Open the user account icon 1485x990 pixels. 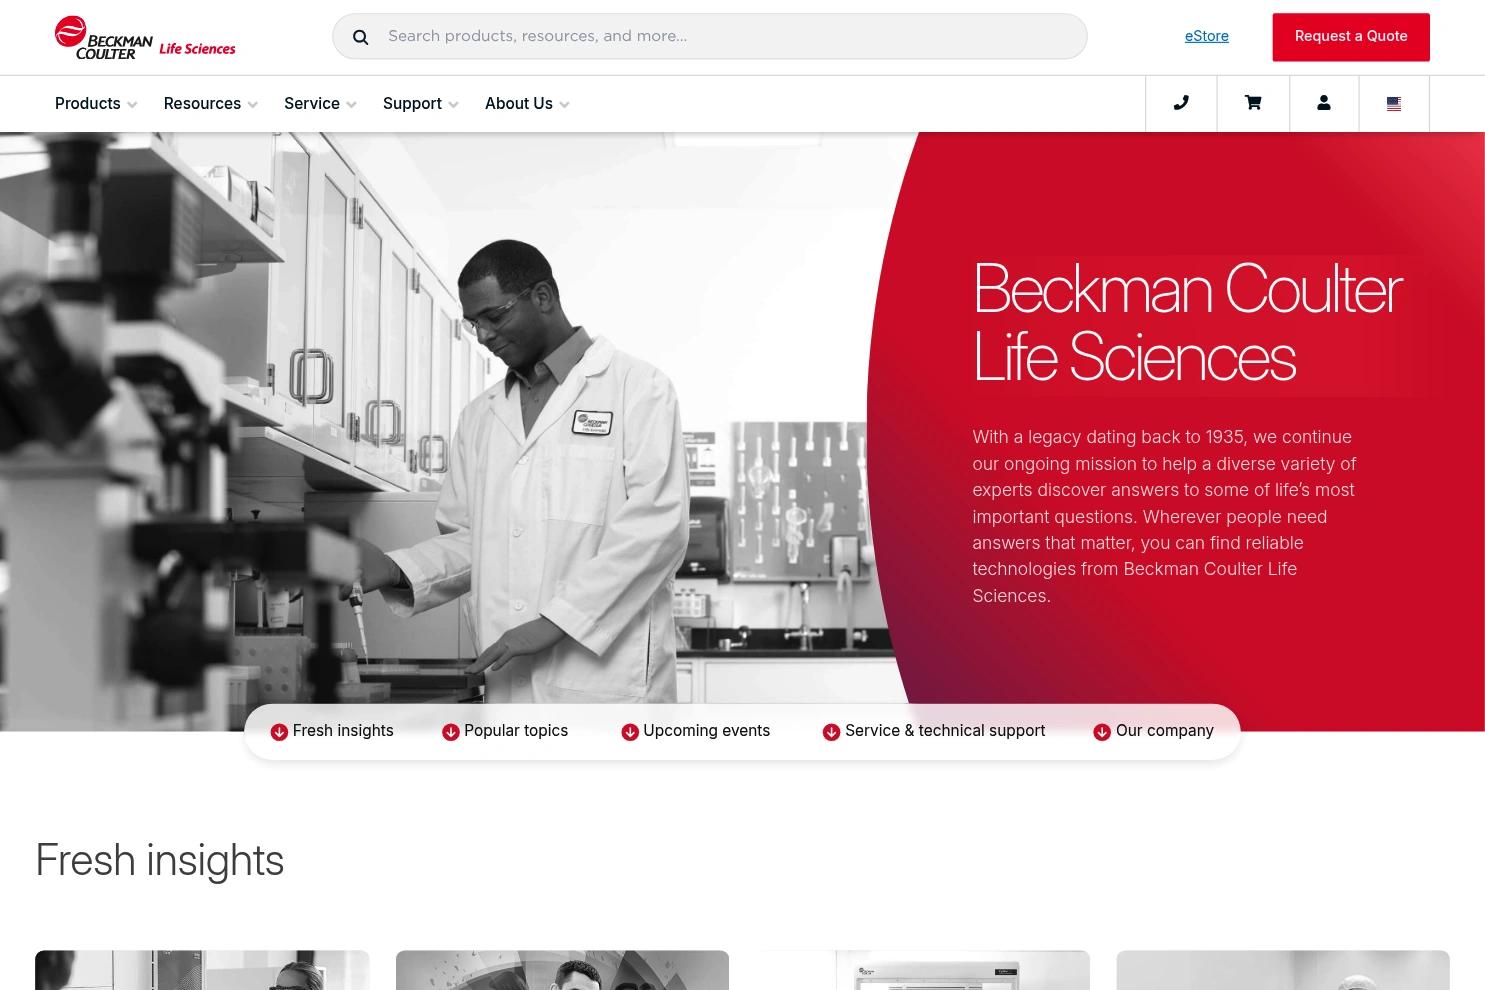(x=1324, y=103)
